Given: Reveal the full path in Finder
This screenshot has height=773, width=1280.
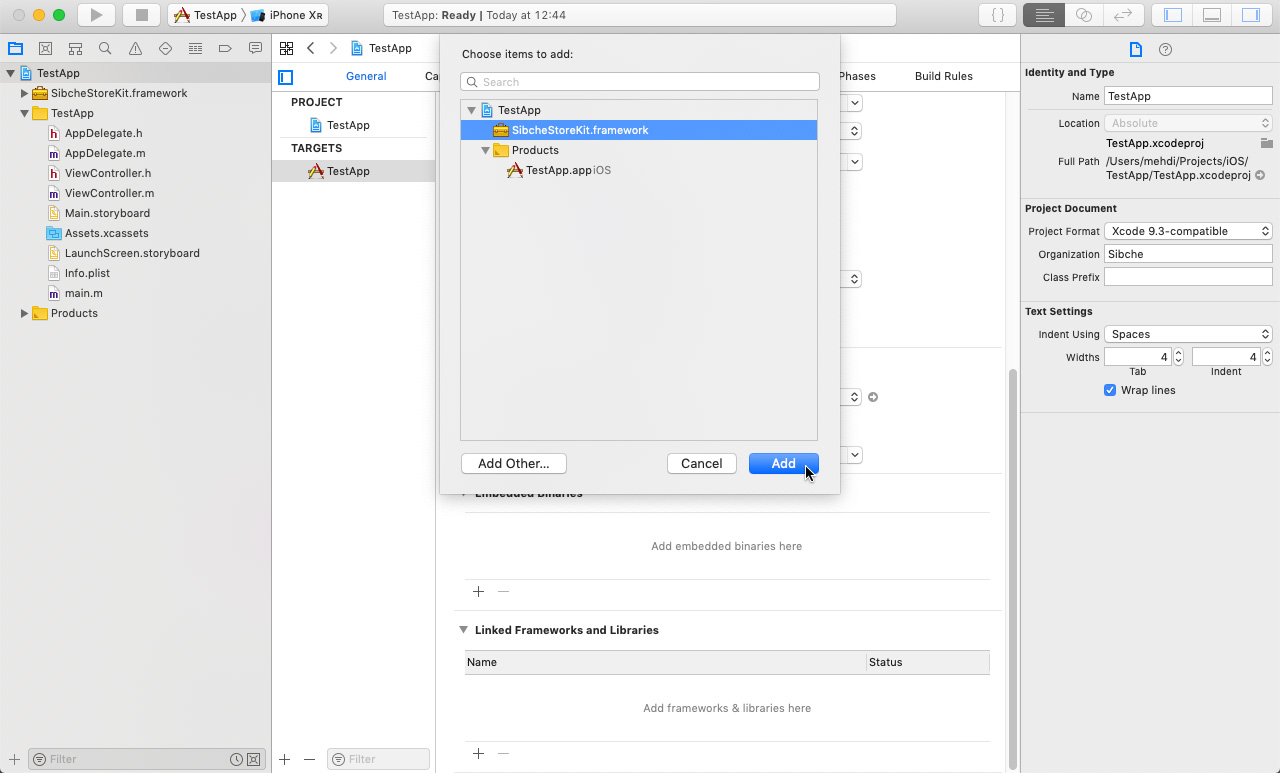Looking at the screenshot, I should pyautogui.click(x=1260, y=175).
